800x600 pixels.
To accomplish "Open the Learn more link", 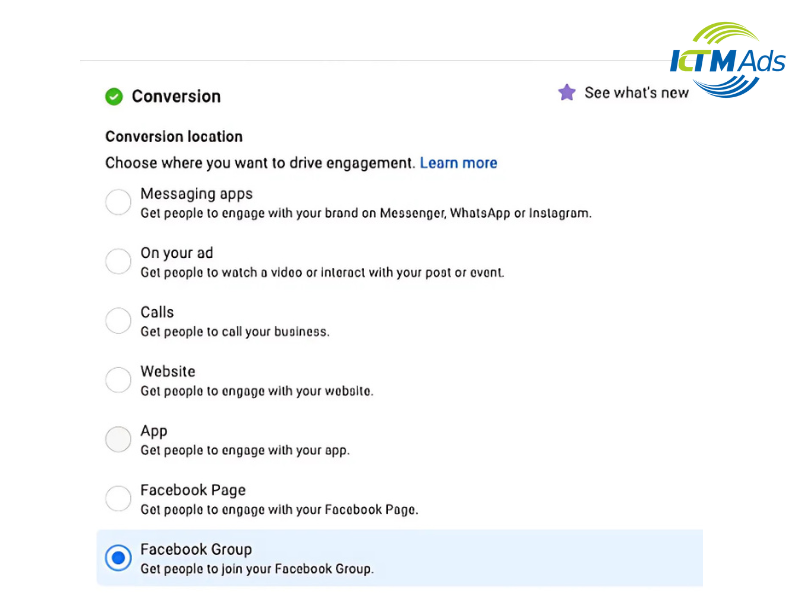I will (458, 163).
